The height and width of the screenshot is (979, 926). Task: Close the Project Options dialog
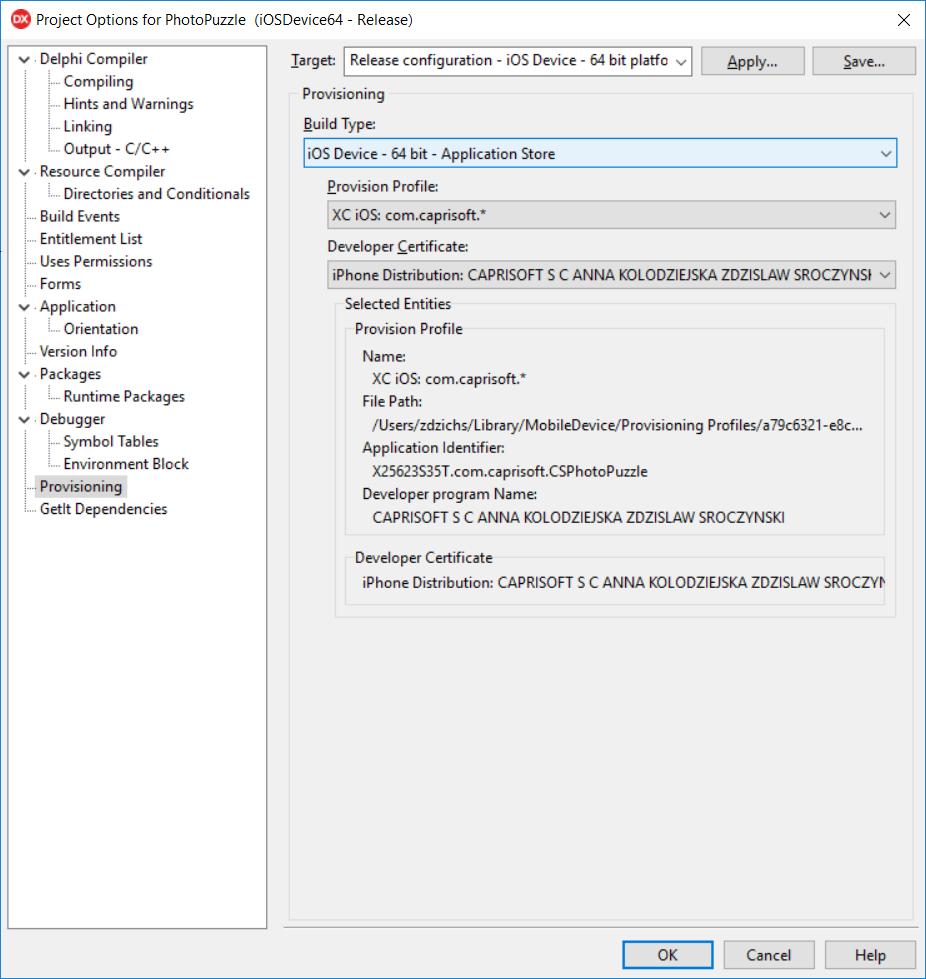coord(904,20)
